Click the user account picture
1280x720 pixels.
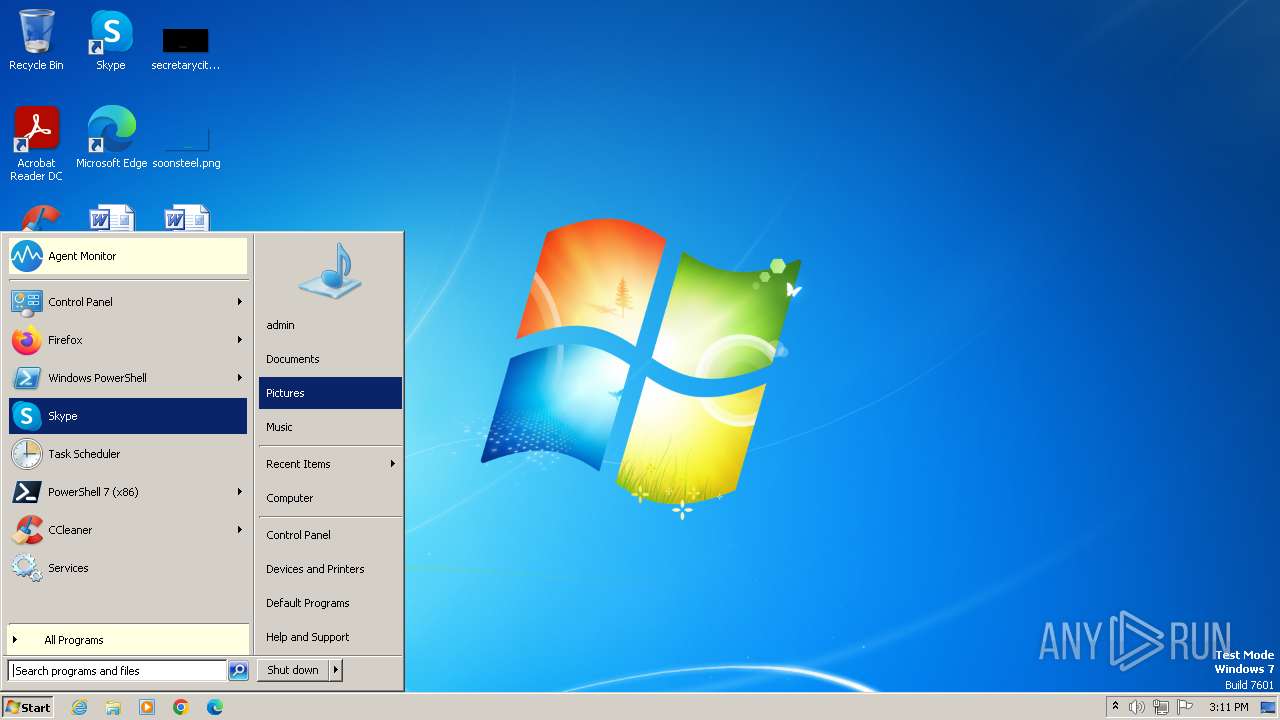coord(330,271)
